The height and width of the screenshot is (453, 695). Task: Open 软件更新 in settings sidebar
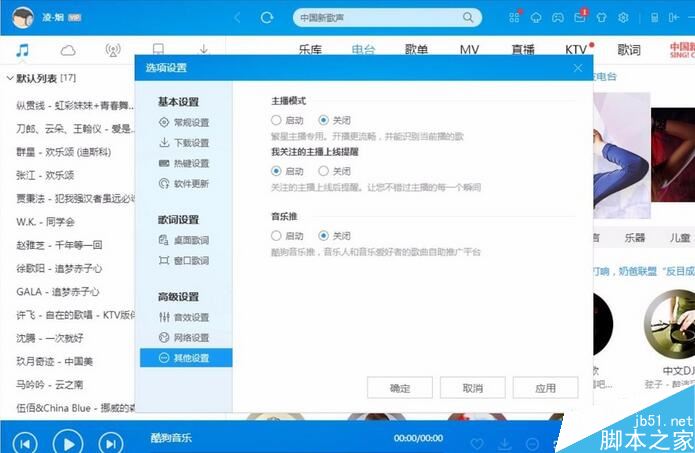[x=184, y=184]
